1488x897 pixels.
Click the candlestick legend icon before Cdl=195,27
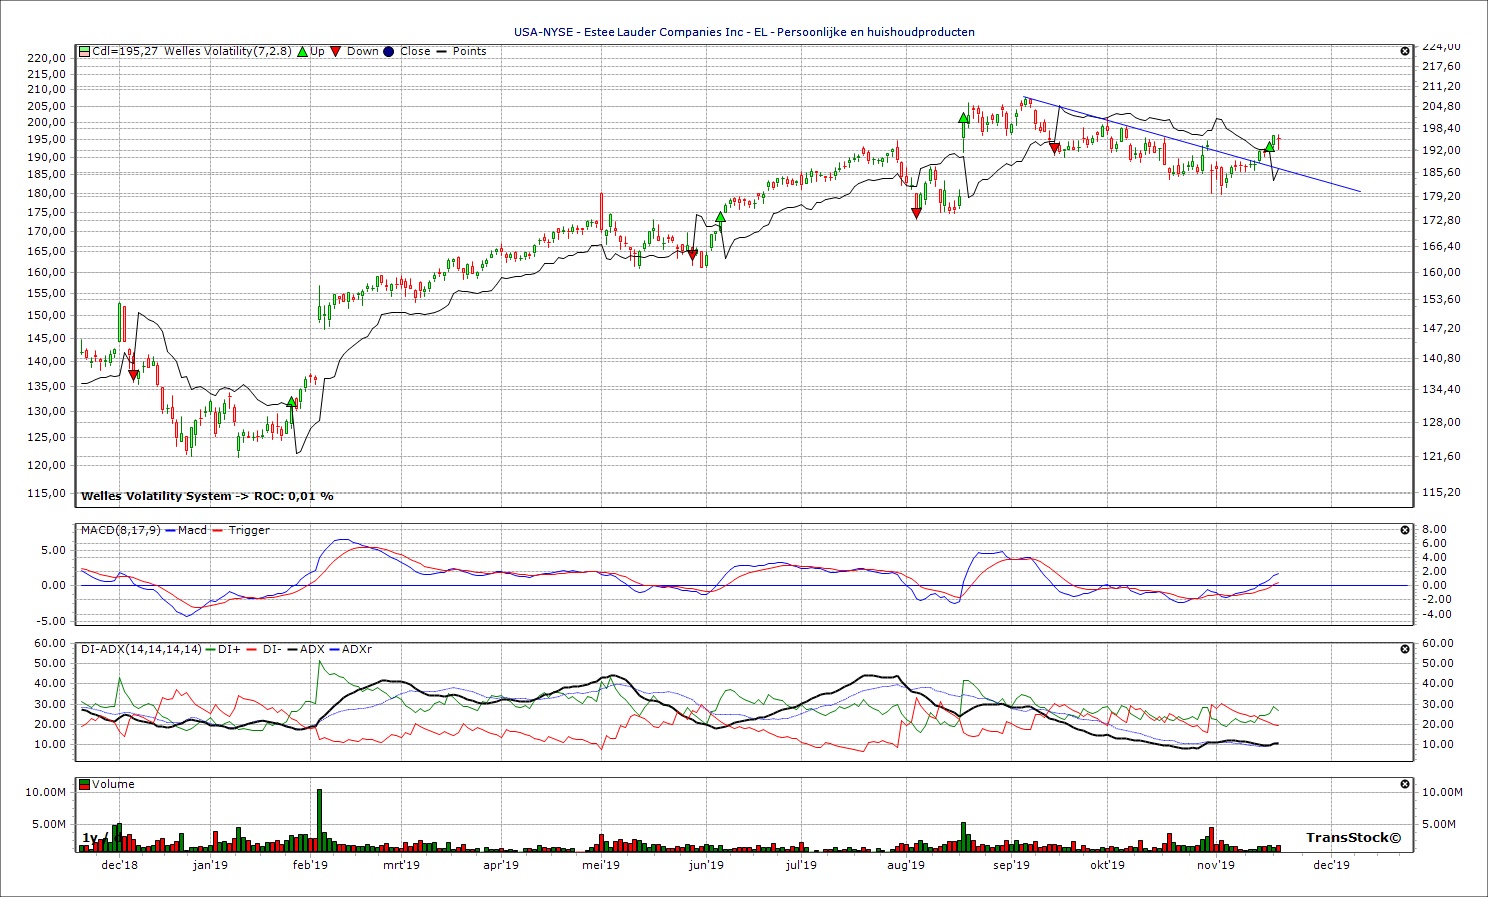tap(84, 51)
